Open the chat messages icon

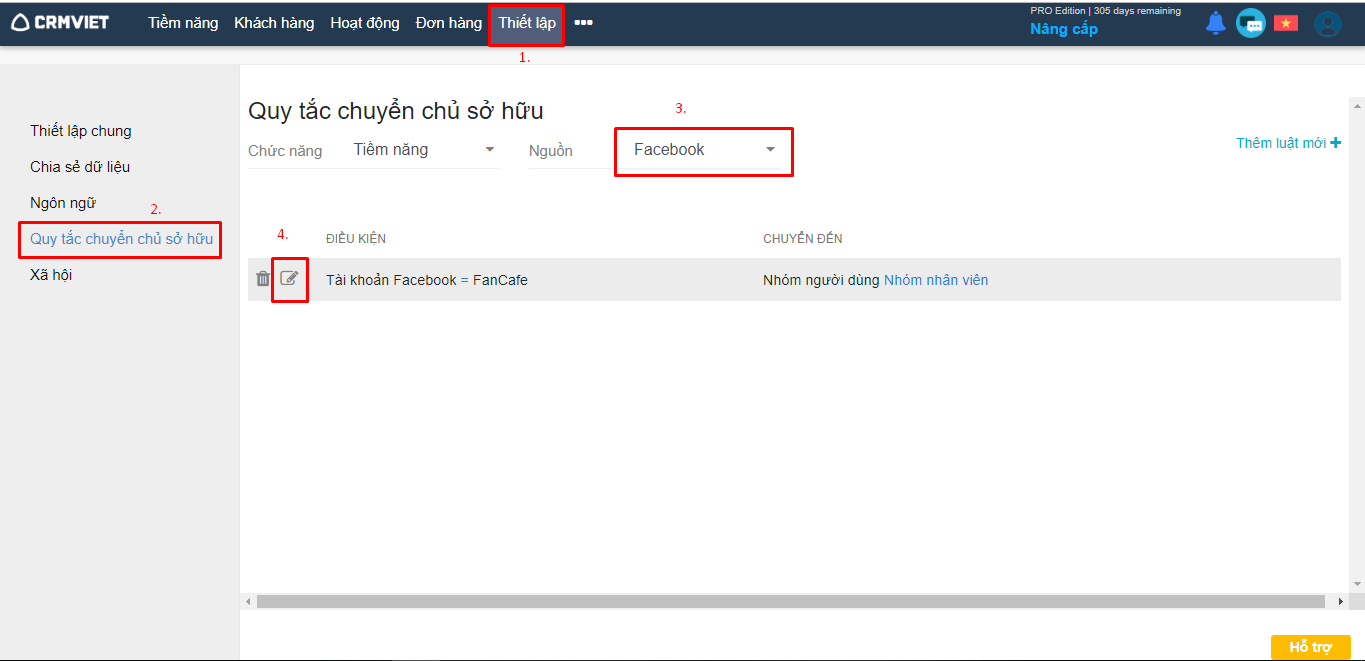(x=1250, y=23)
